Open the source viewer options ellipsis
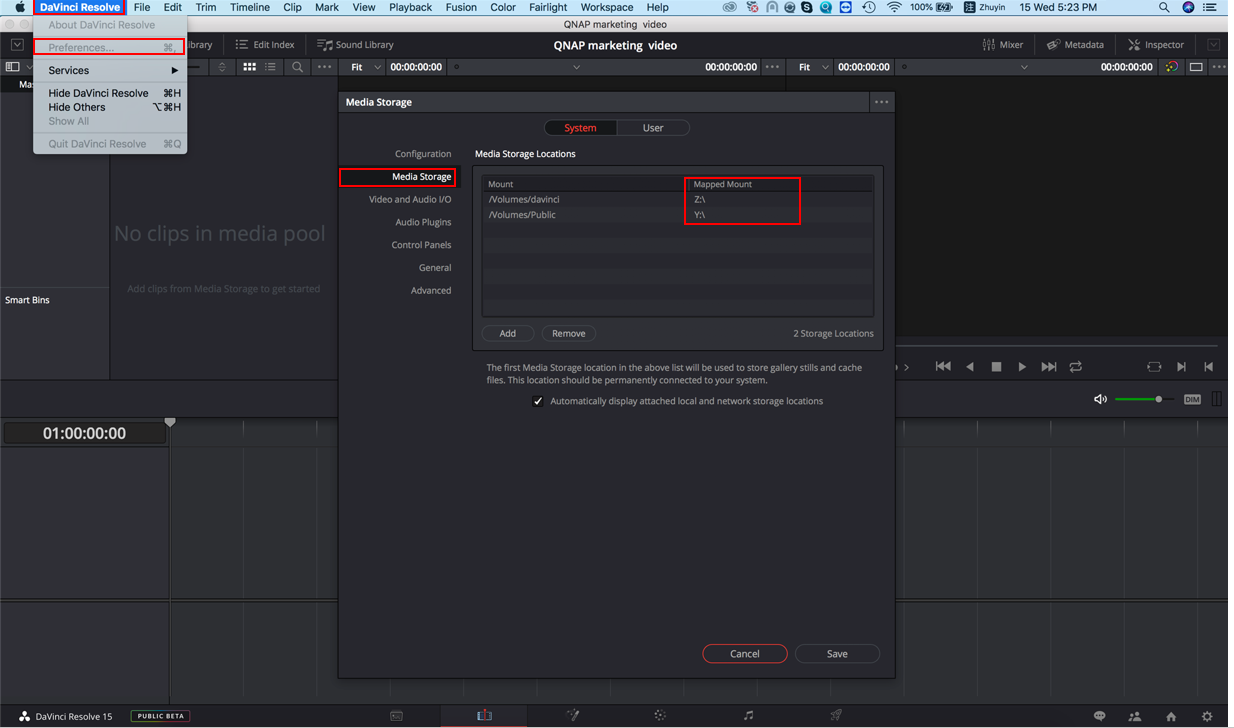This screenshot has height=728, width=1234. pyautogui.click(x=772, y=67)
